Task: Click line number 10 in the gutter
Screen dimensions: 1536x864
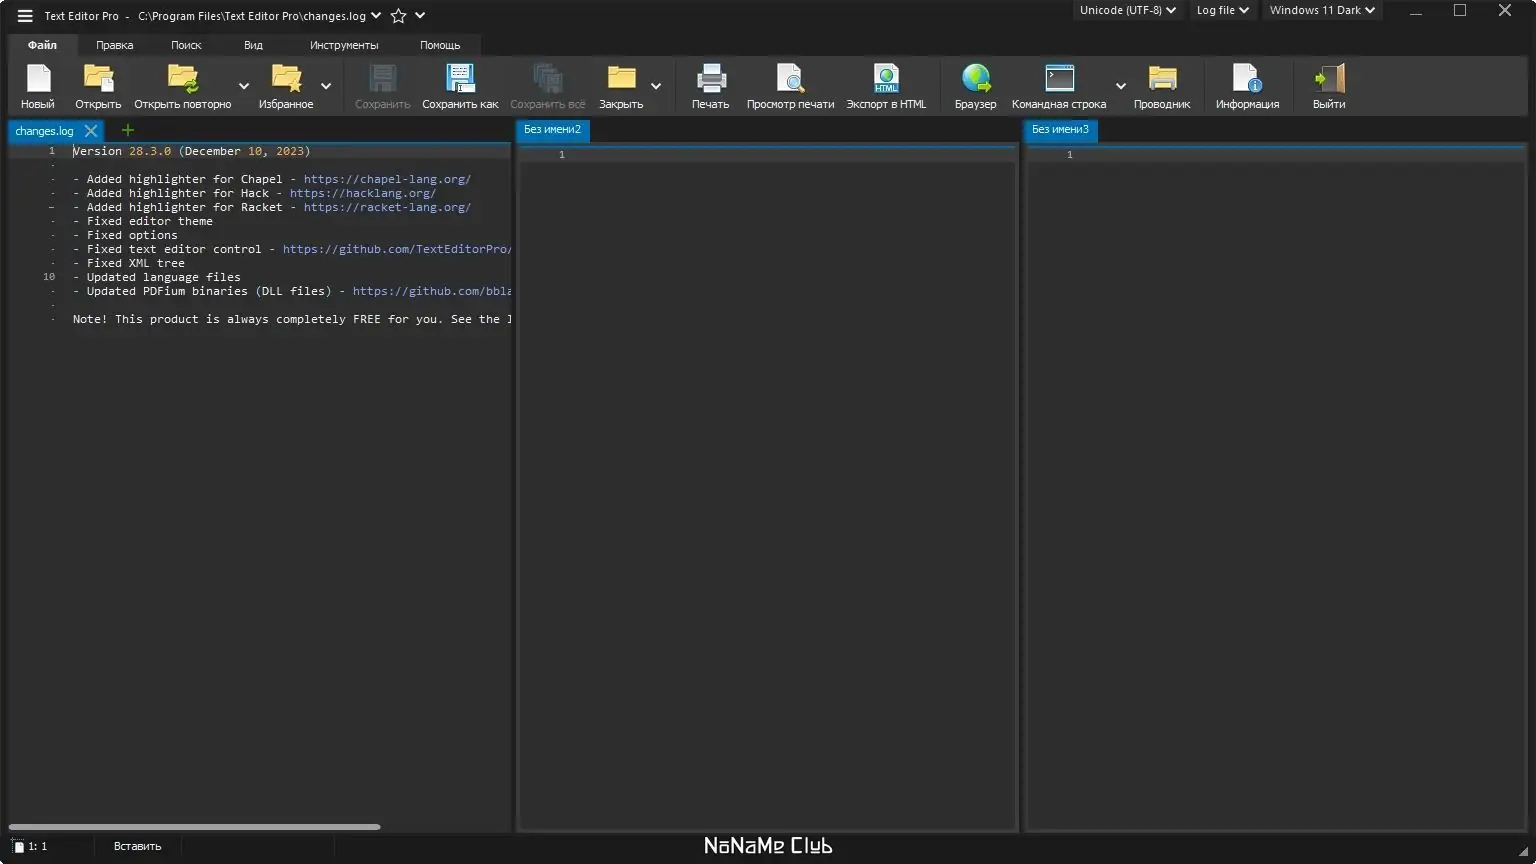Action: (49, 277)
